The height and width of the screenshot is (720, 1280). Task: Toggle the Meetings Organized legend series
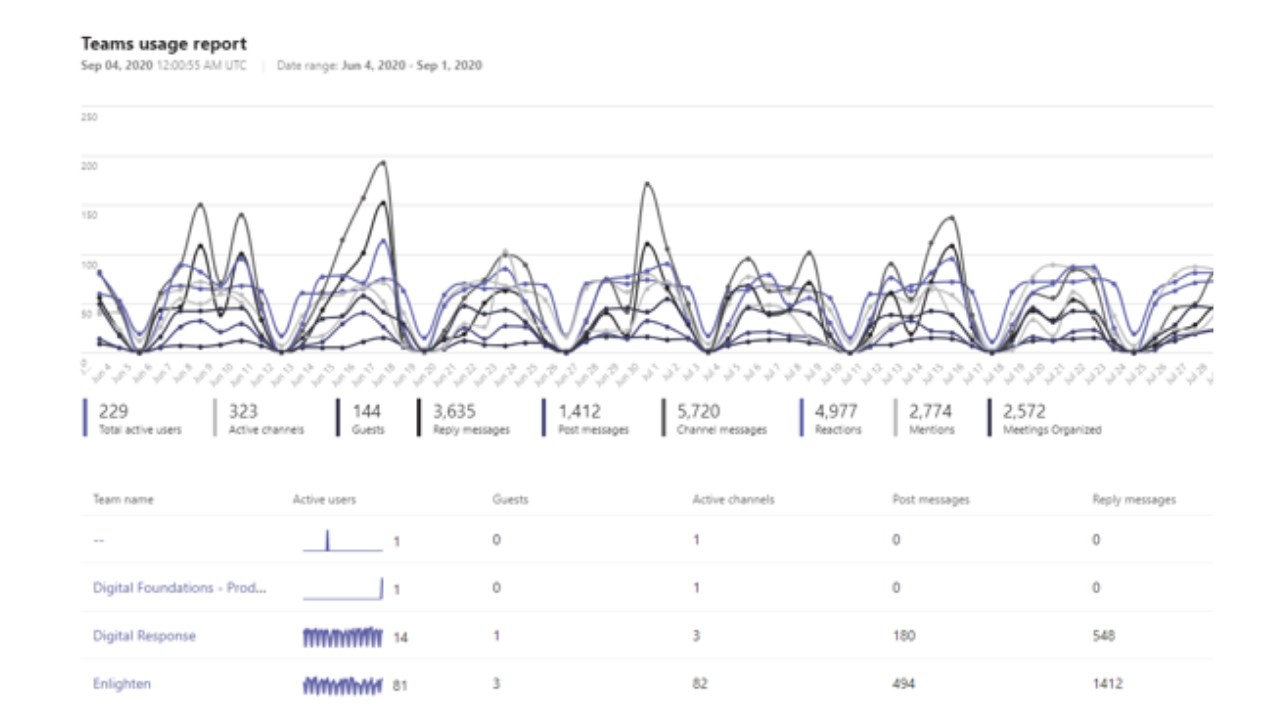pyautogui.click(x=1045, y=418)
